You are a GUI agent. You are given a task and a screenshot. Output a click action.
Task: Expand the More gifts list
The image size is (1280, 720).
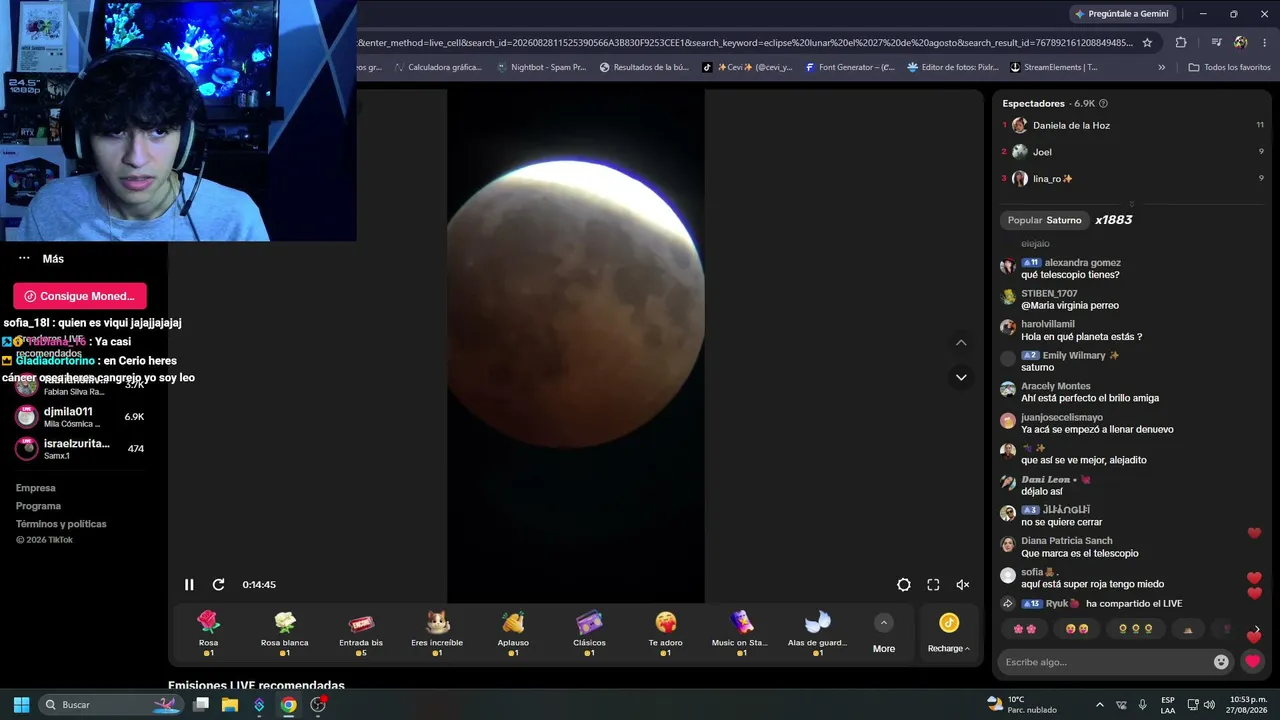point(884,634)
